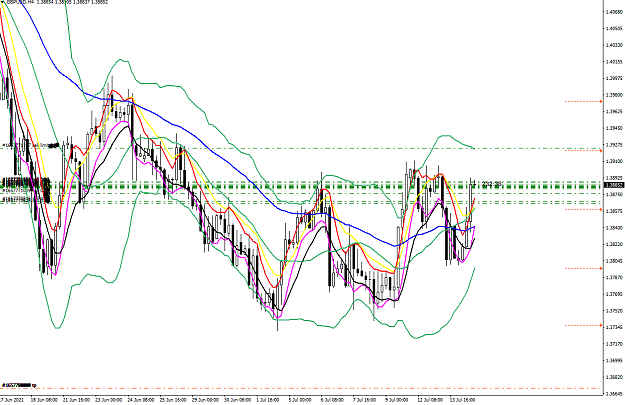Click the 1.40330 price scale label
This screenshot has width=625, height=405.
614,45
